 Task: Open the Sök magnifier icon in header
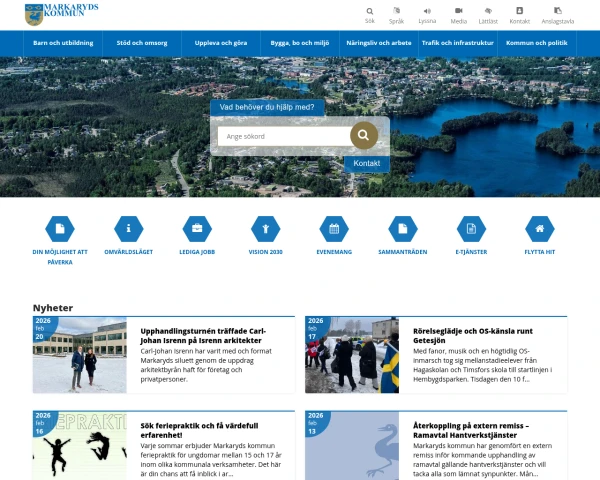pos(370,11)
